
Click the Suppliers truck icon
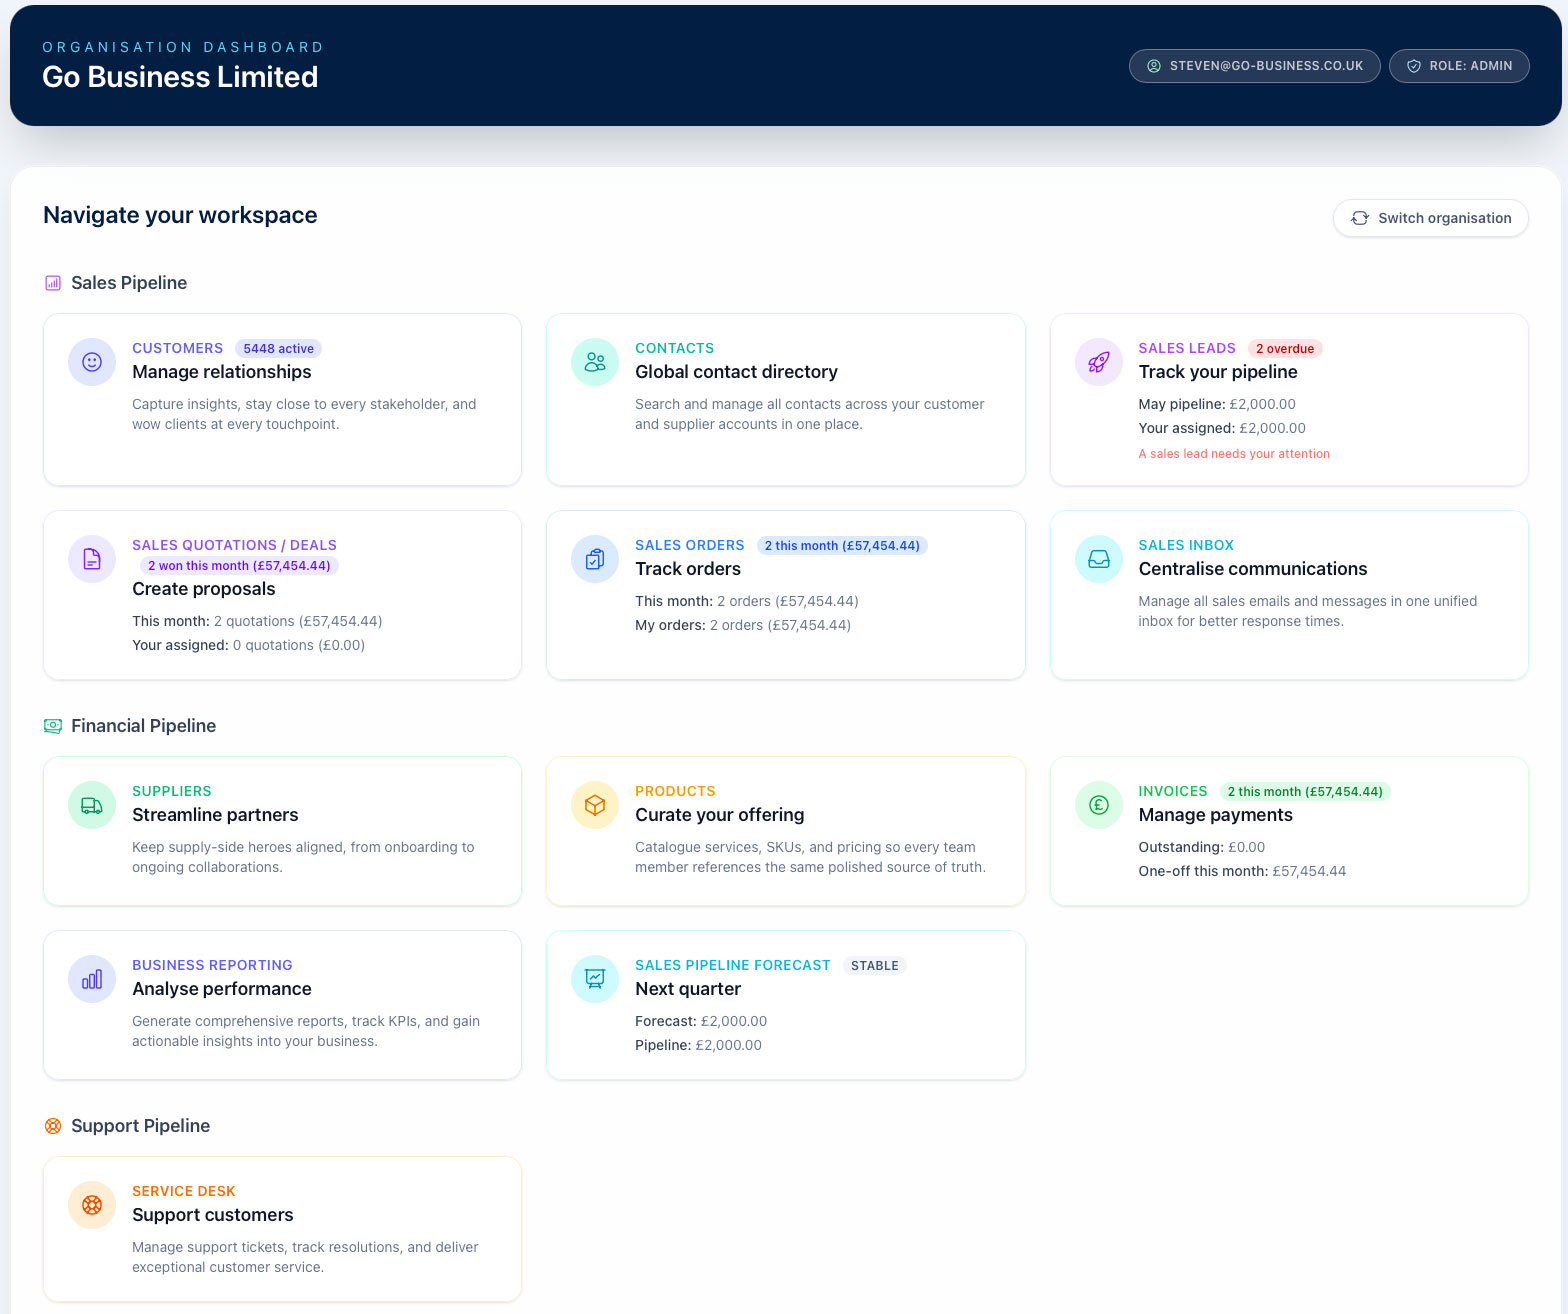point(92,805)
